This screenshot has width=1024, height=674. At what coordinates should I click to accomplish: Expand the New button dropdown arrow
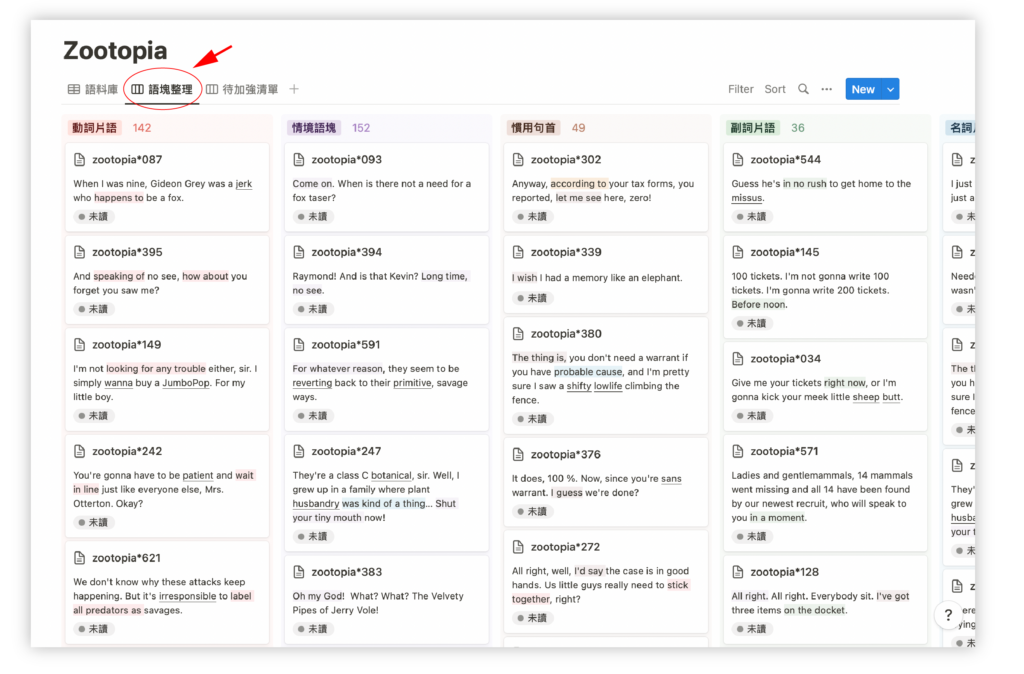[x=891, y=89]
